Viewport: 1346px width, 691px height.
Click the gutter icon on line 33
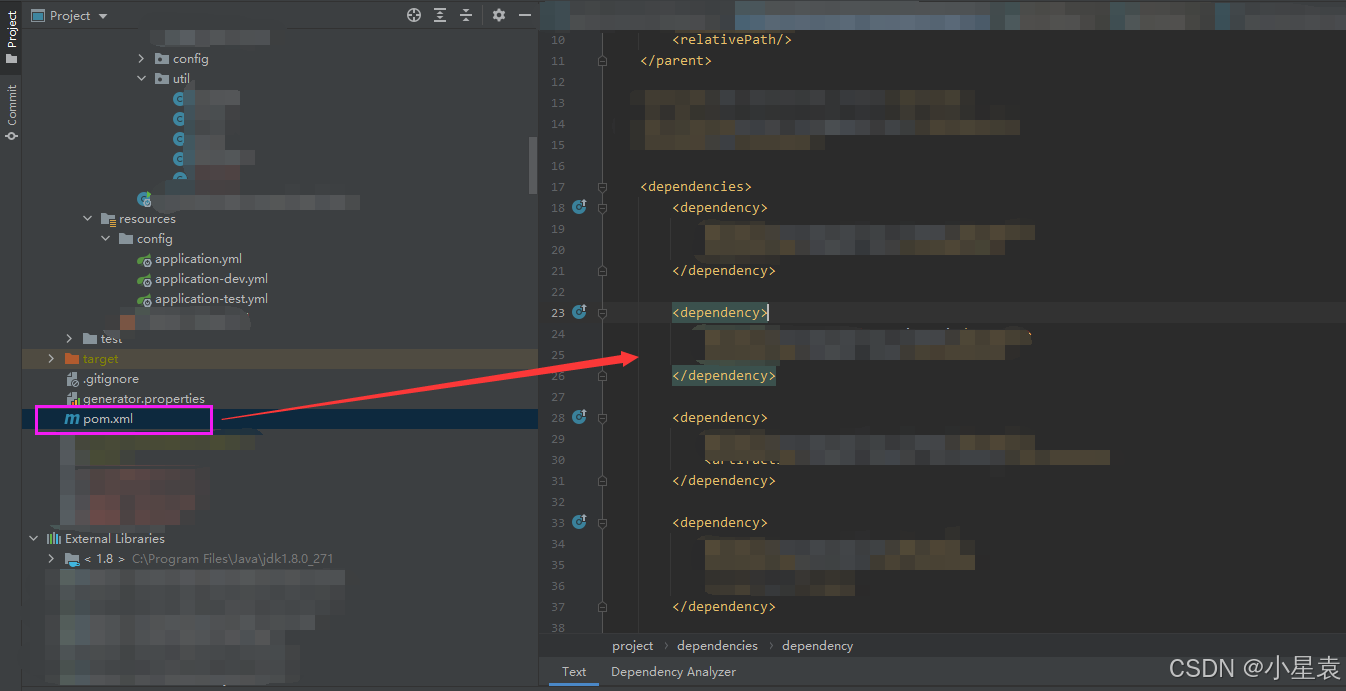[579, 523]
